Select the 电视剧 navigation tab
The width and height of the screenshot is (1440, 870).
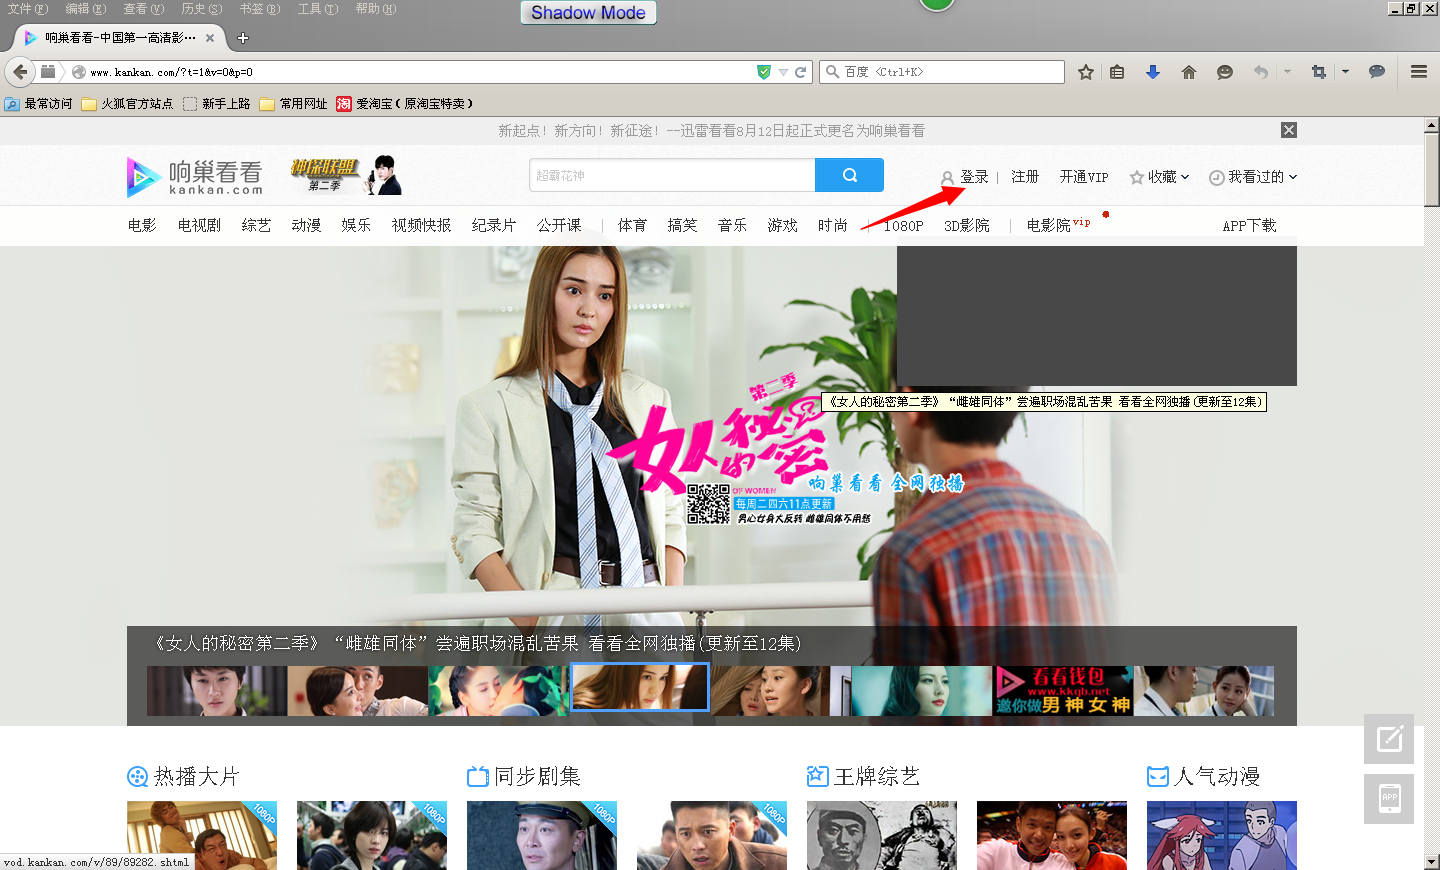click(199, 226)
